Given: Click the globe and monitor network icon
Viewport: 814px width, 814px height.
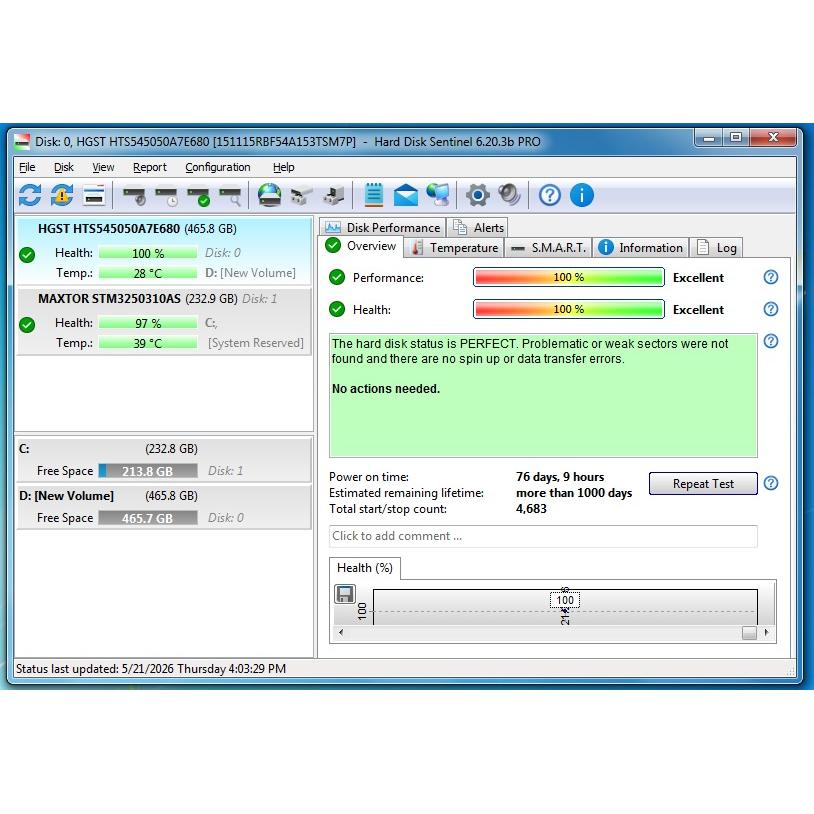Looking at the screenshot, I should coord(439,195).
